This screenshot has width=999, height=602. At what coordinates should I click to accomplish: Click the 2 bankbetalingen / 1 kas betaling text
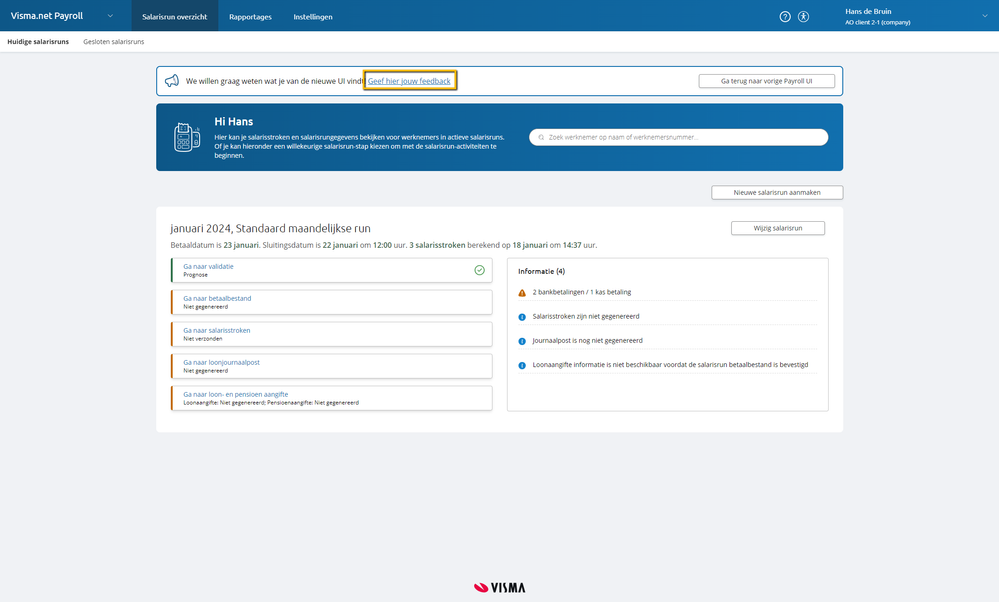pos(582,292)
